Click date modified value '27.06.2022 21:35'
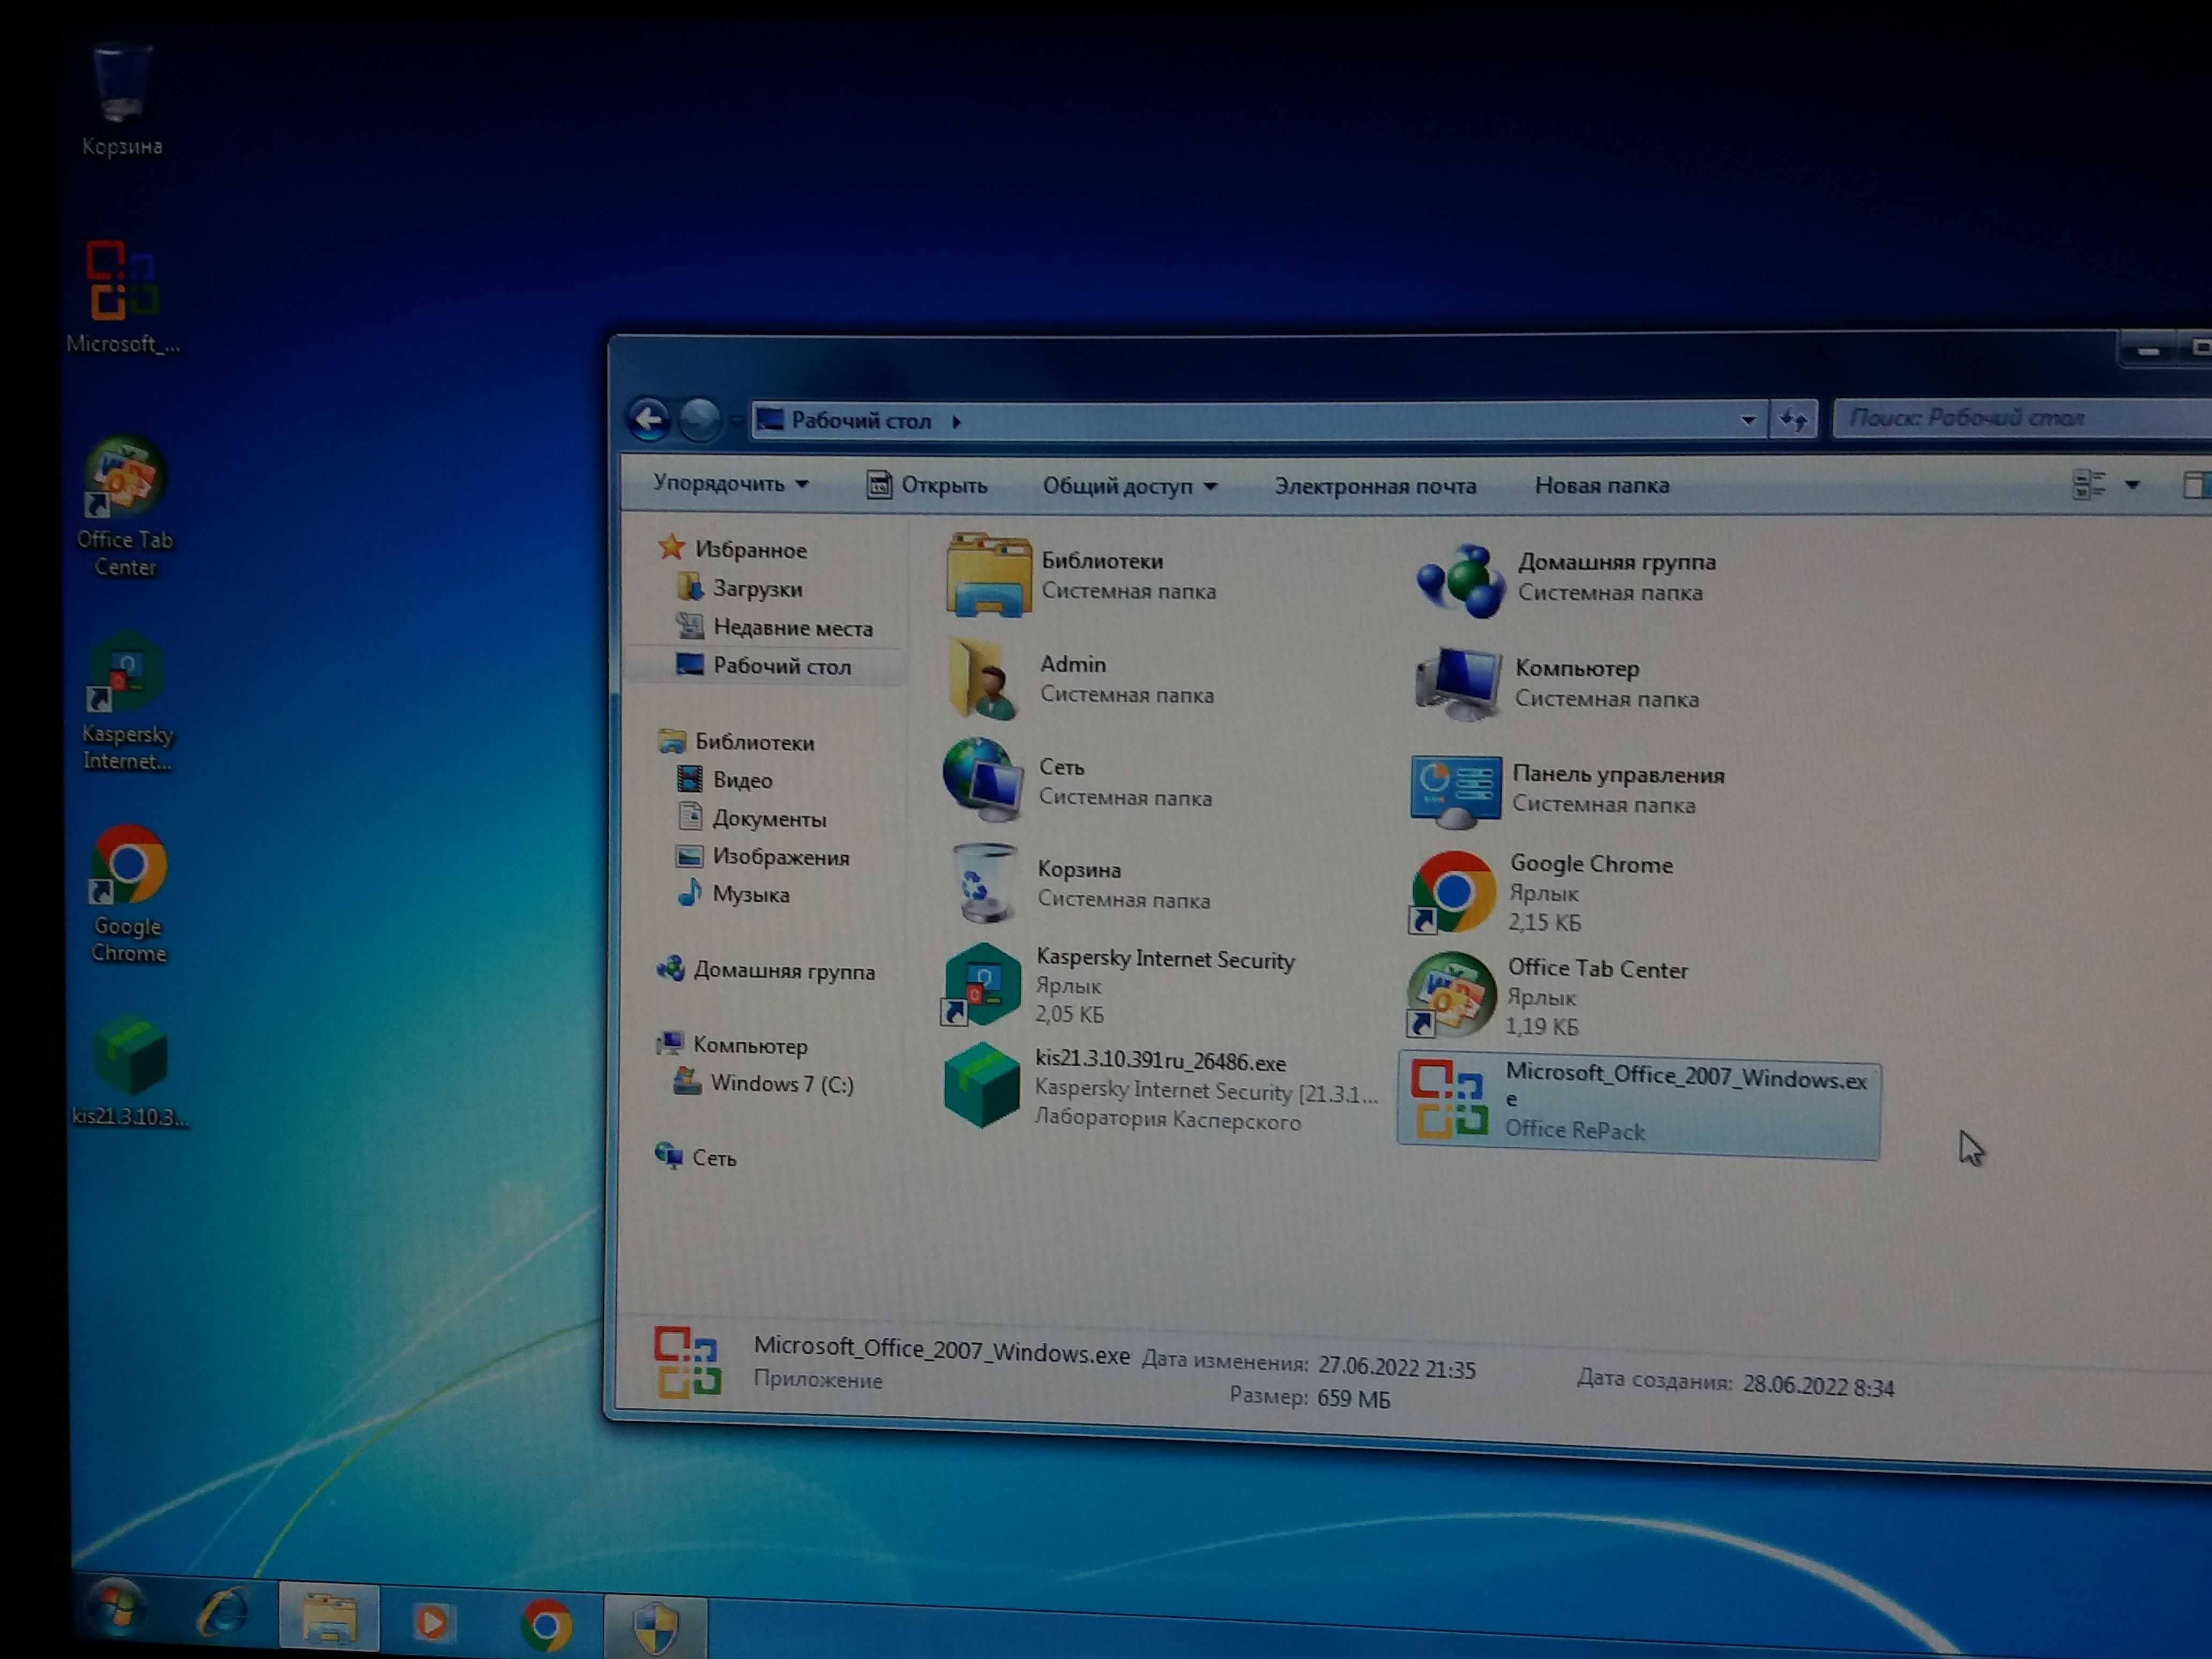 [1396, 1367]
